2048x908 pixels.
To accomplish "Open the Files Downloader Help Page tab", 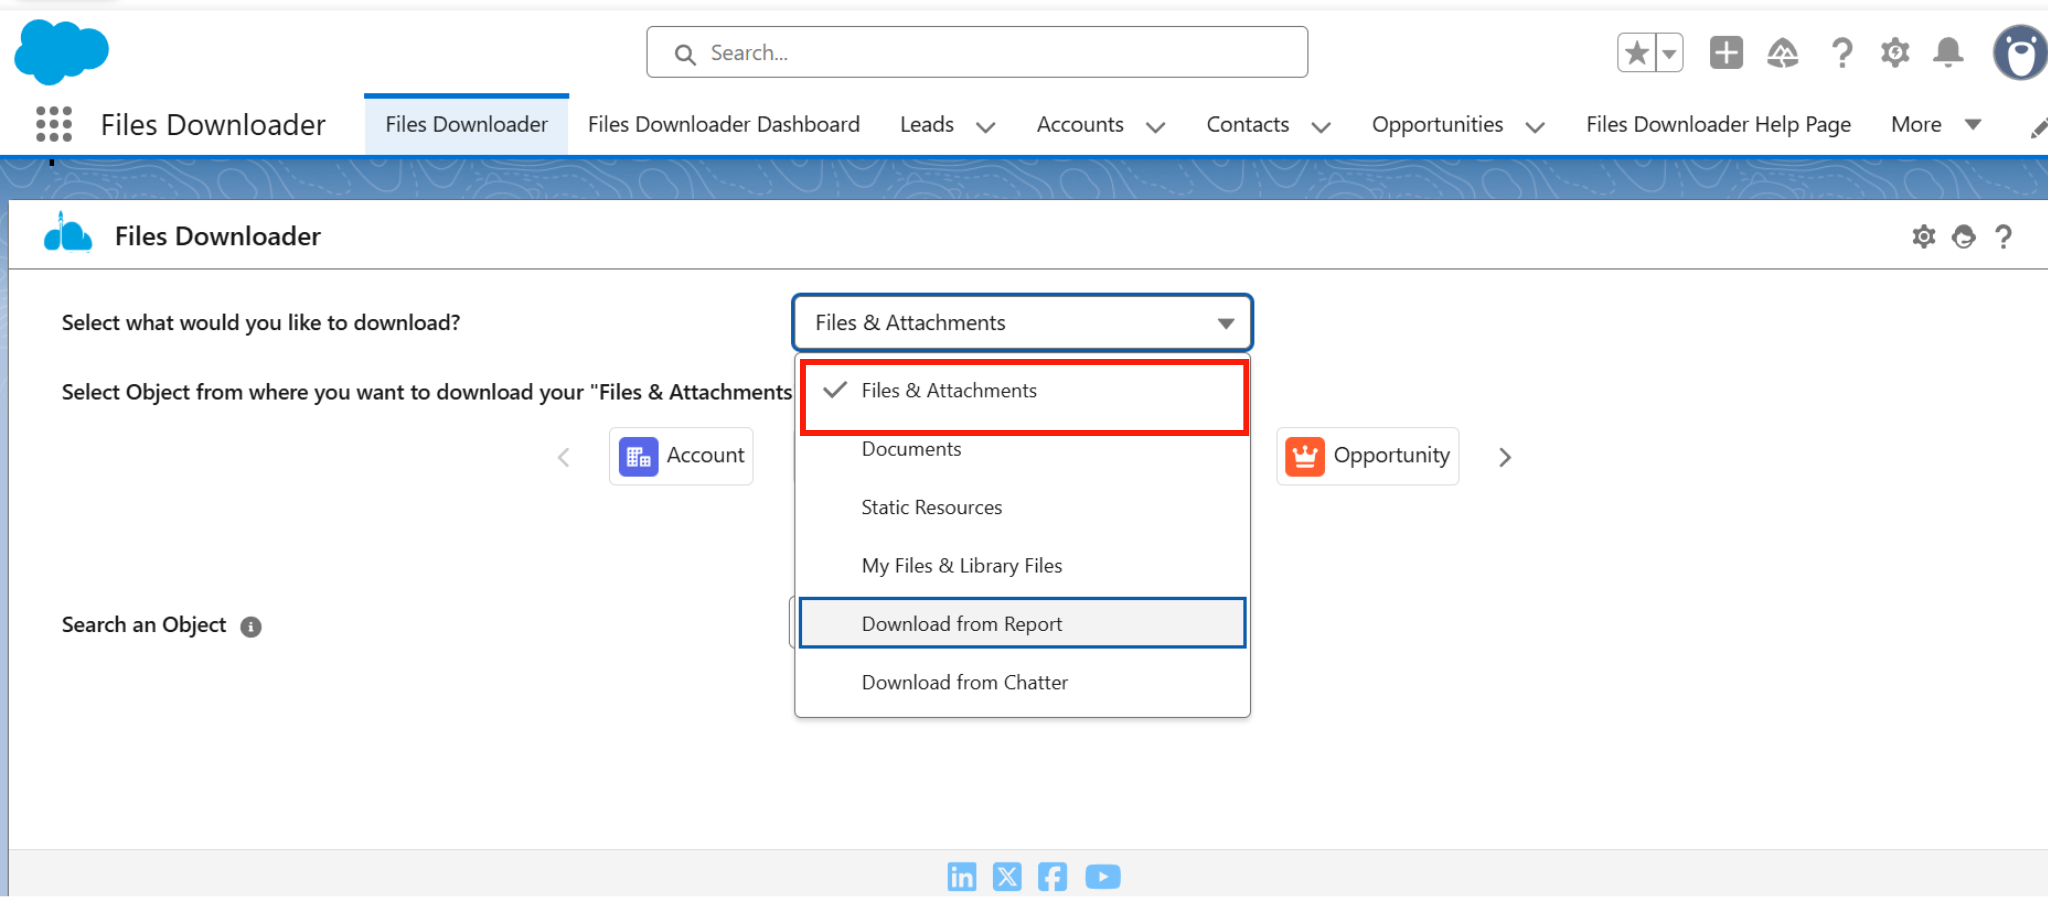I will [x=1718, y=124].
